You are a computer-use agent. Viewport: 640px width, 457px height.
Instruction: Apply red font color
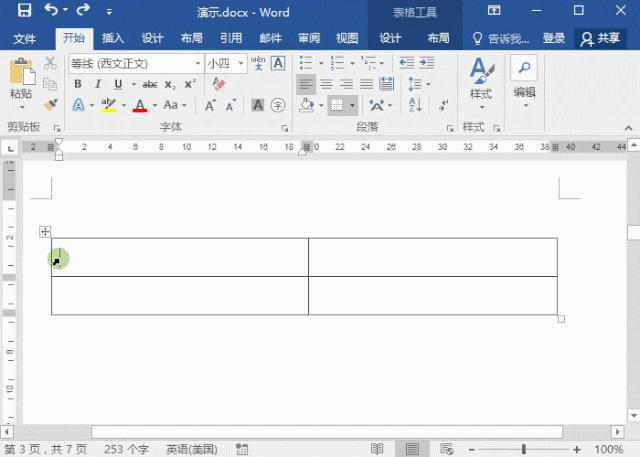pyautogui.click(x=140, y=105)
